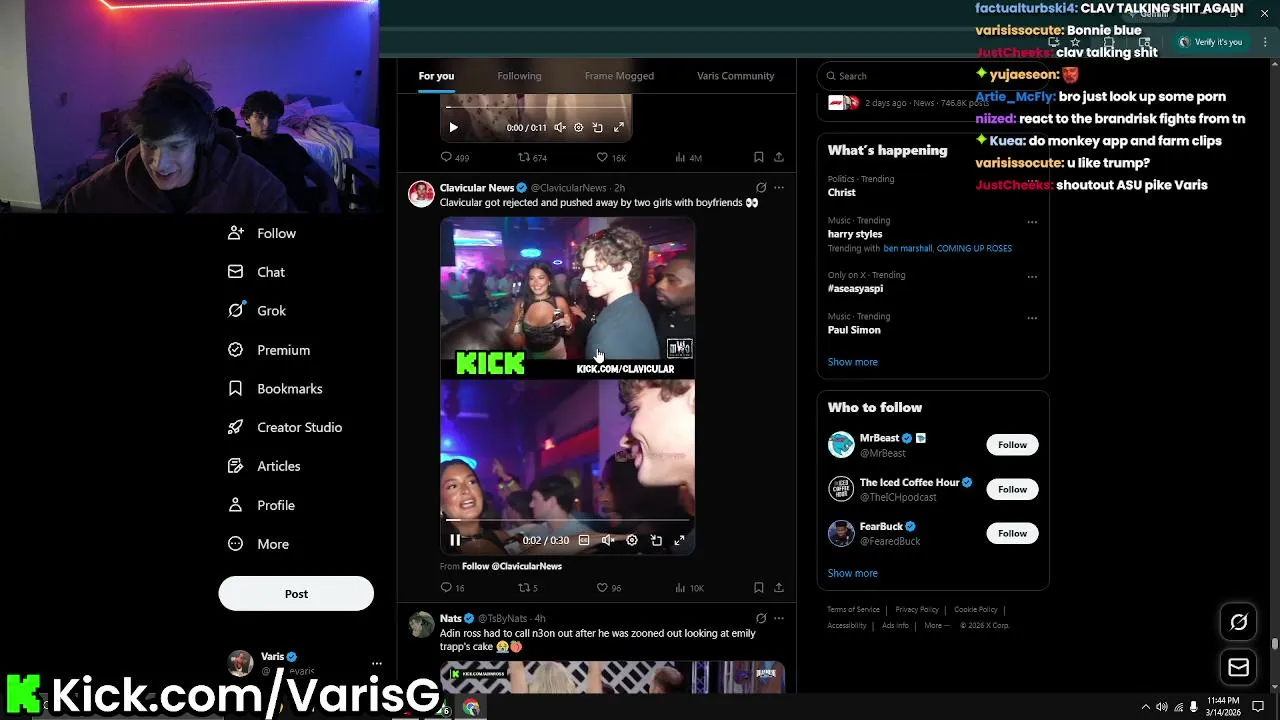Open the floating Messages envelope button
The height and width of the screenshot is (720, 1280).
(1238, 667)
